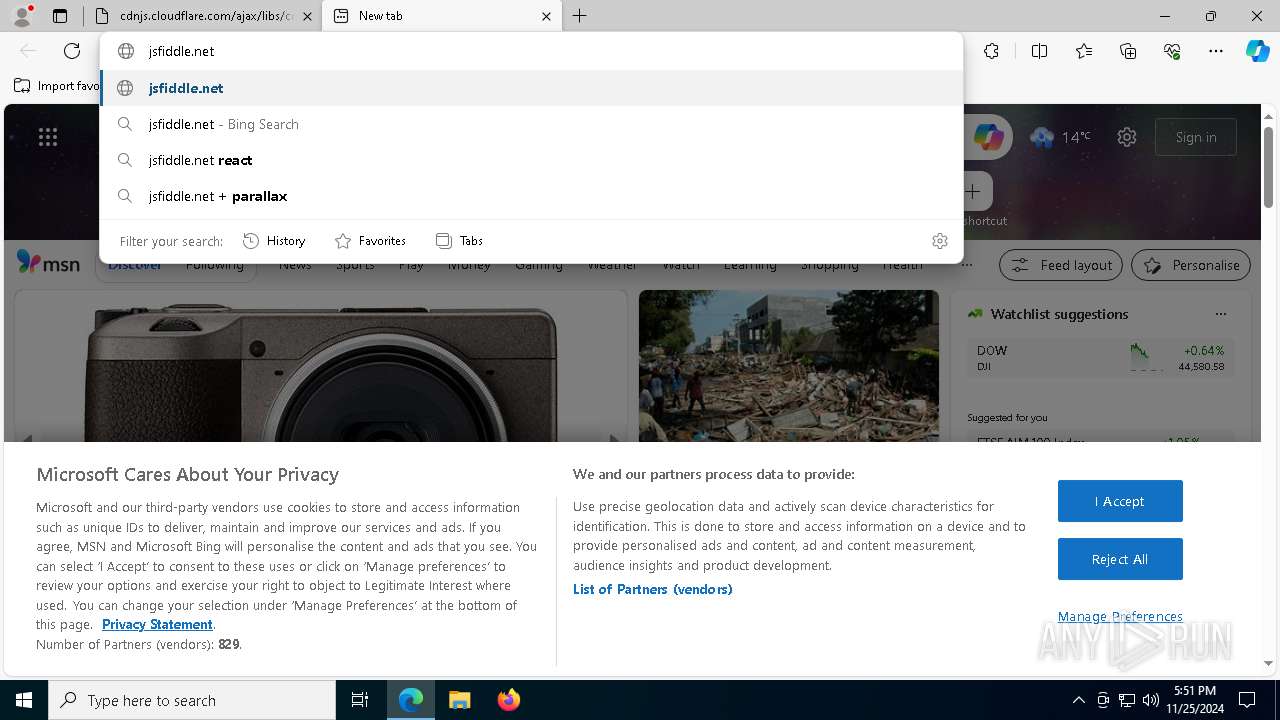The height and width of the screenshot is (720, 1280).
Task: Open the tab actions menu icon
Action: [x=60, y=16]
